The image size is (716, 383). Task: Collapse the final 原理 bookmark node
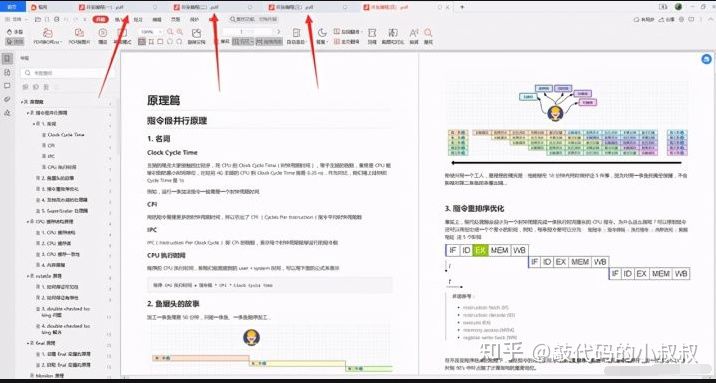tap(27, 343)
